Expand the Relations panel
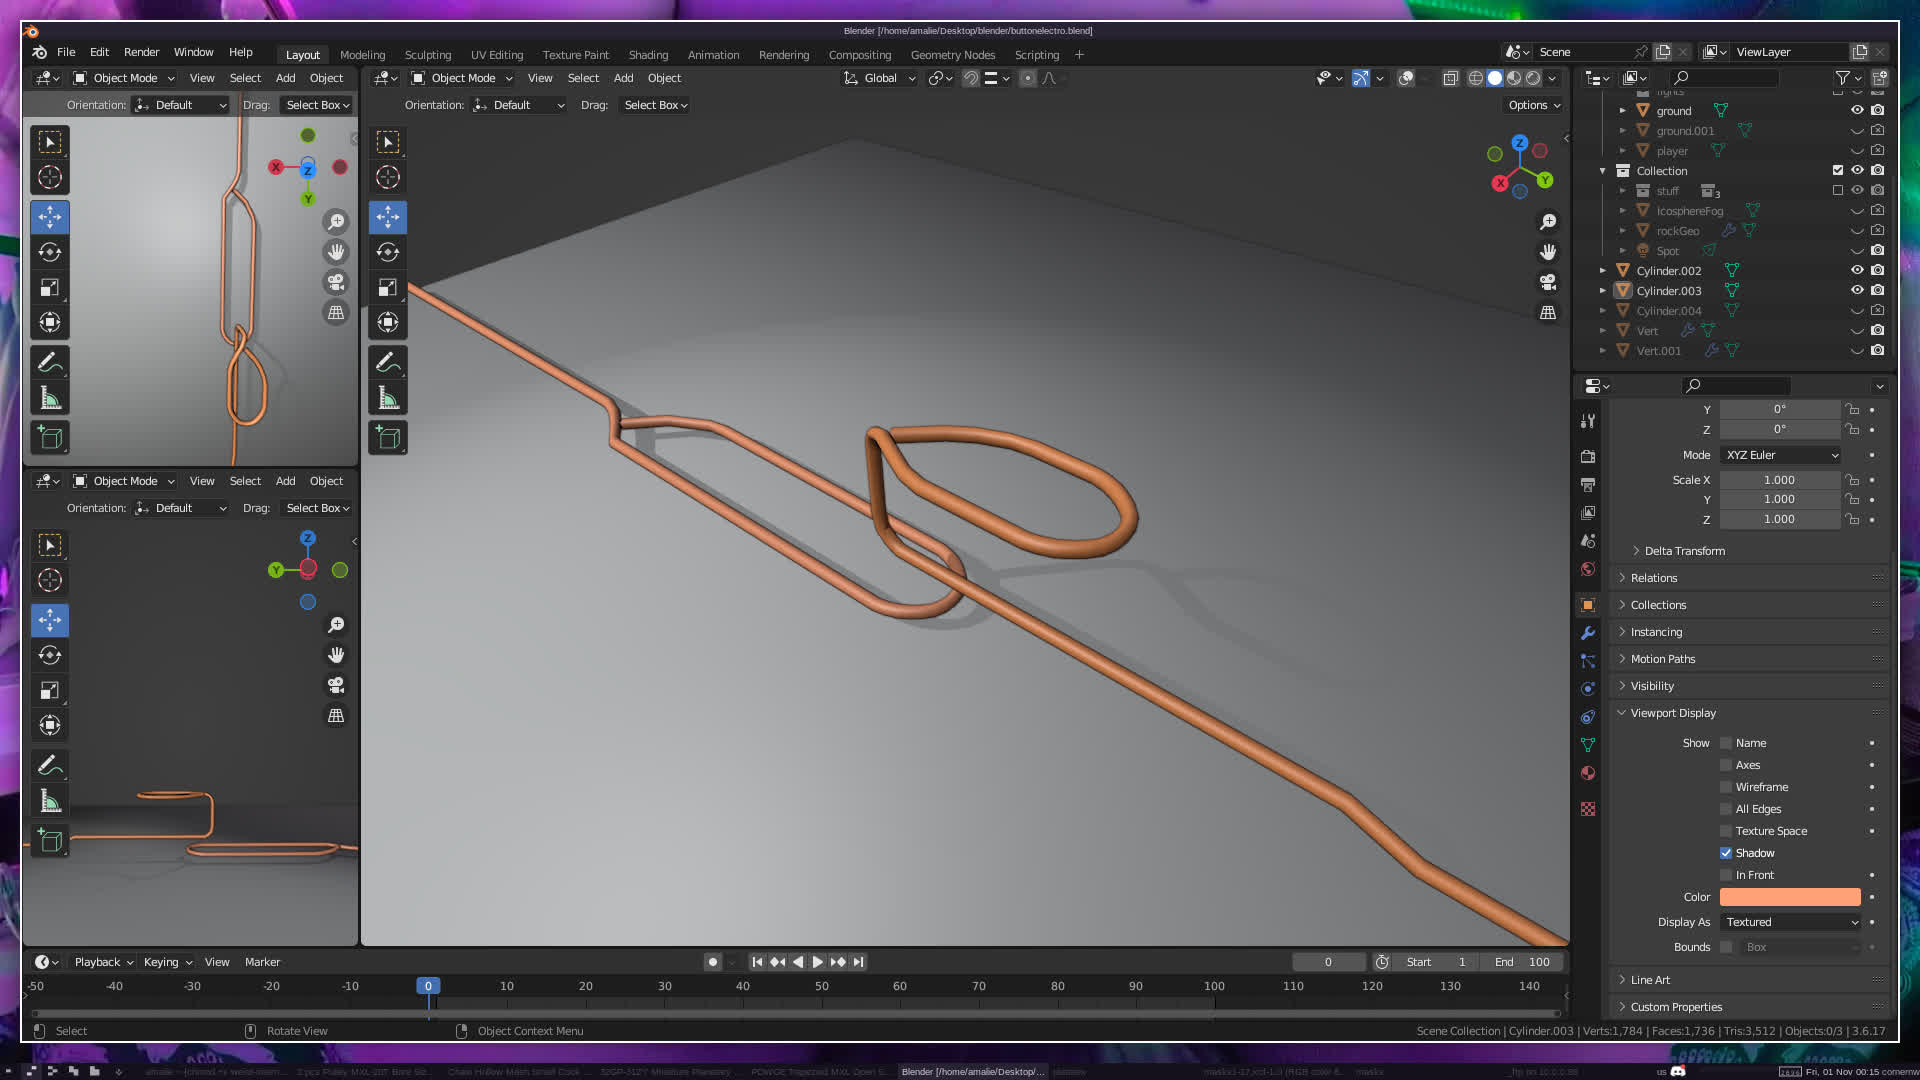 coord(1654,578)
